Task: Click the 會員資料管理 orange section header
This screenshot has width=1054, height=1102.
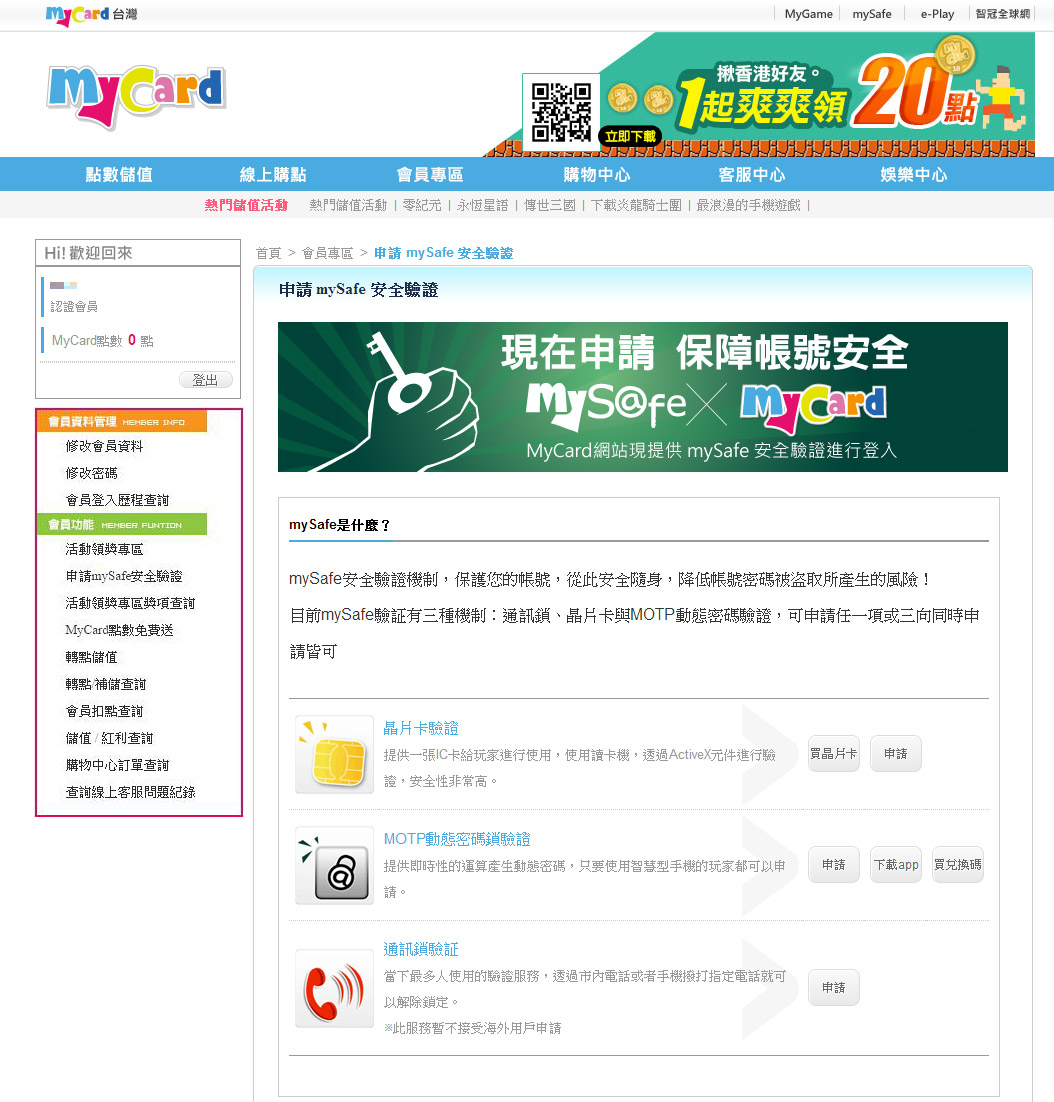Action: tap(122, 422)
